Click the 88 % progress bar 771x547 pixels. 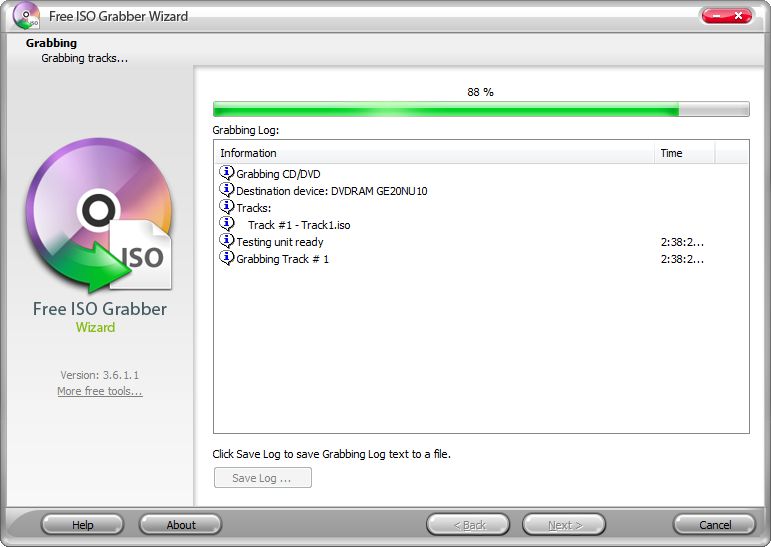(481, 109)
